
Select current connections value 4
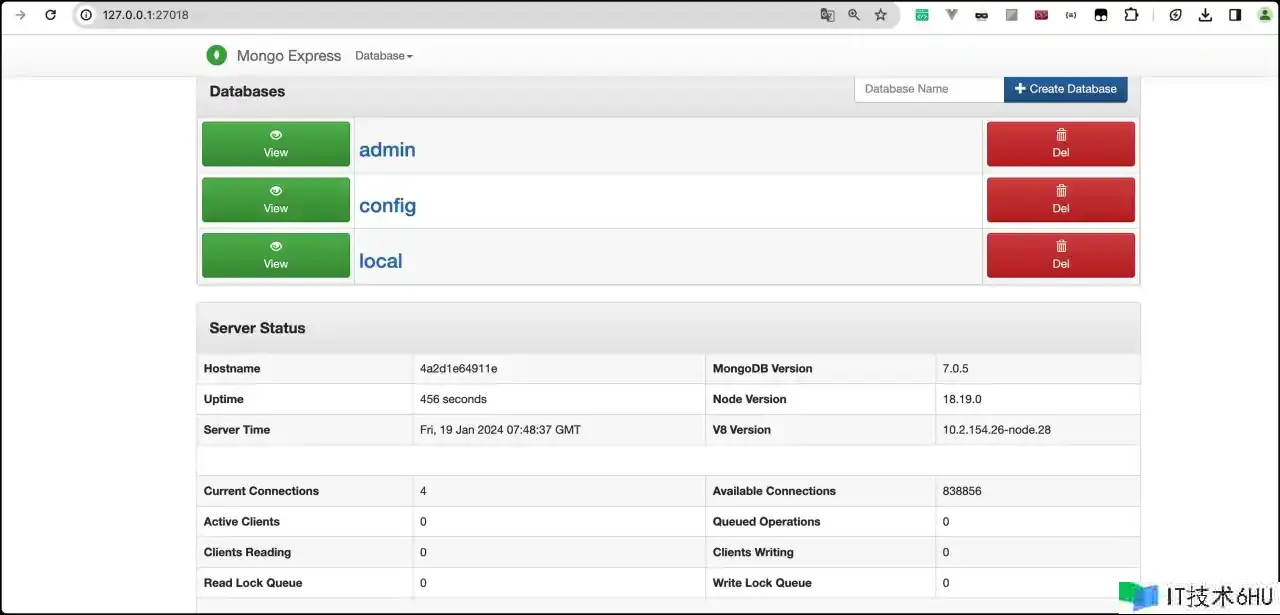pos(424,491)
